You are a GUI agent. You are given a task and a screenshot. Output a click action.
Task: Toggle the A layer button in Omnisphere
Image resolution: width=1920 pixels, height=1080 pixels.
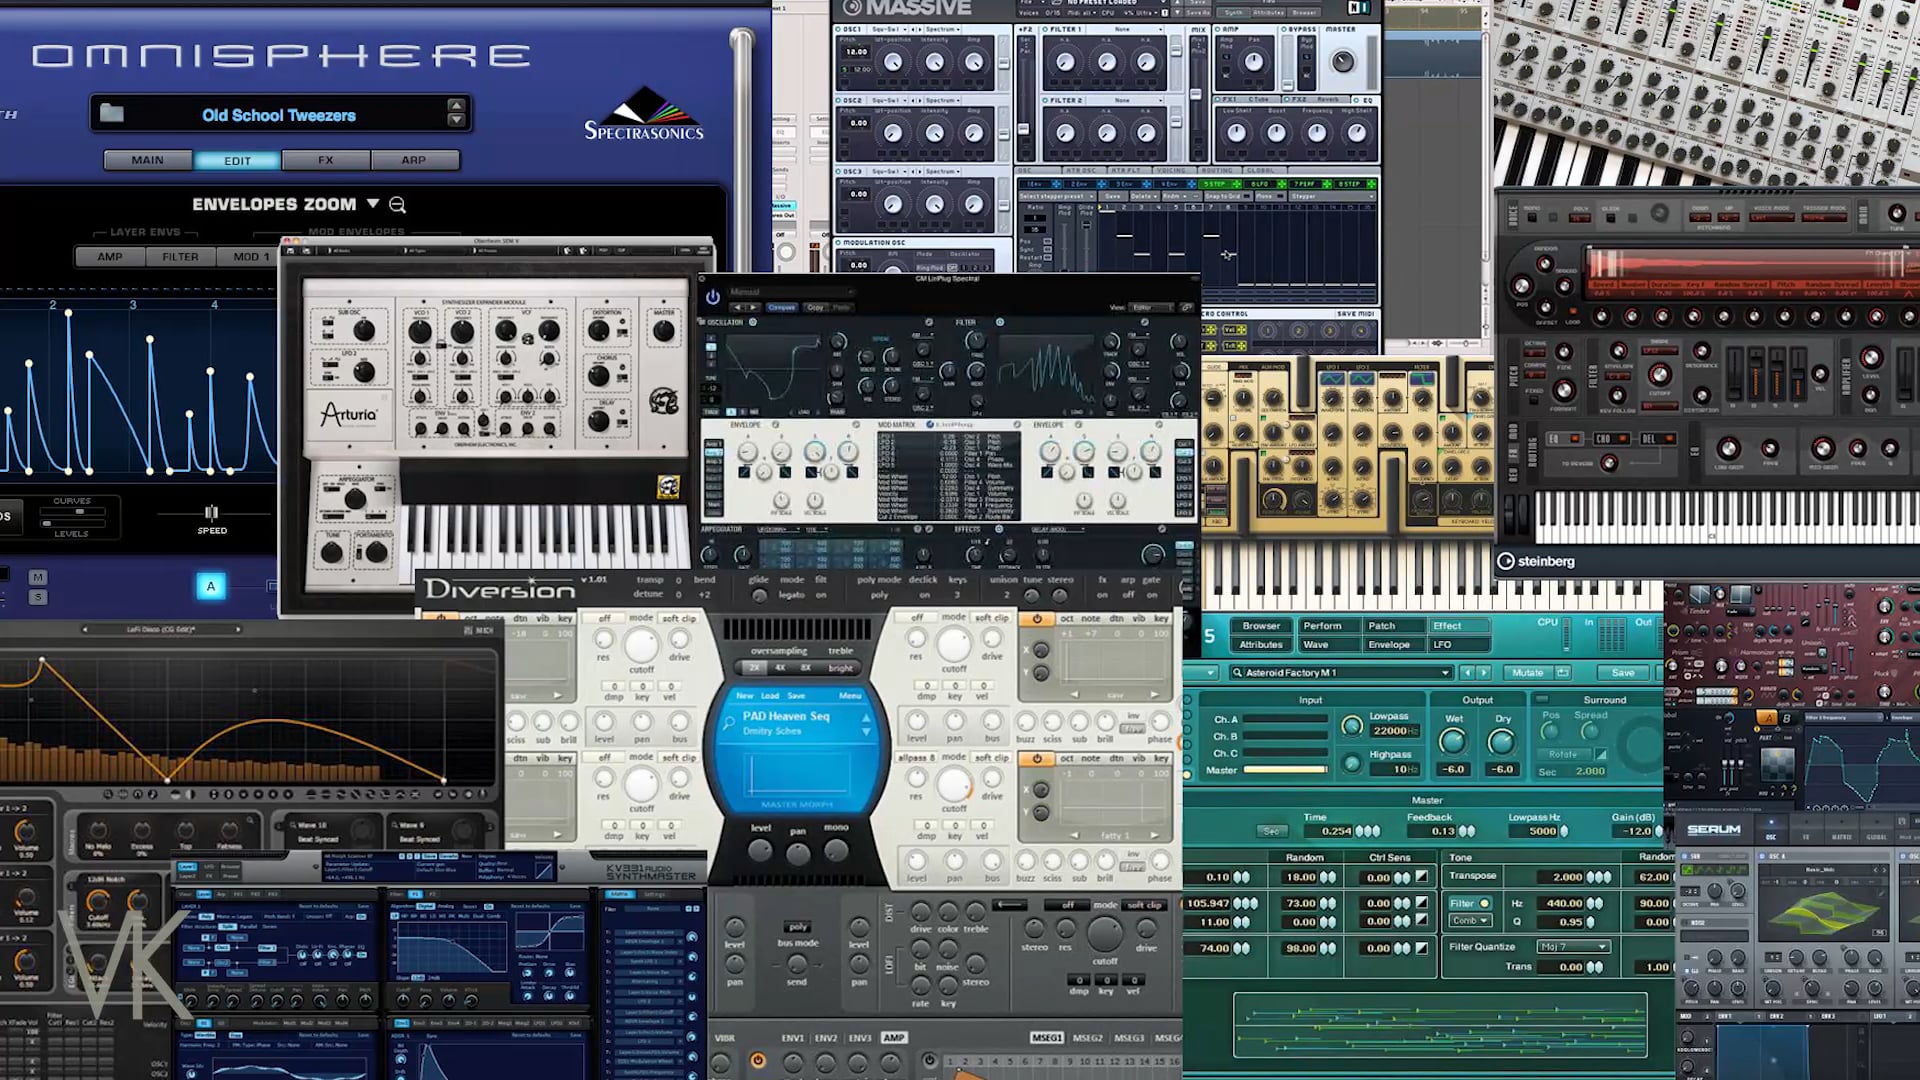[x=211, y=587]
